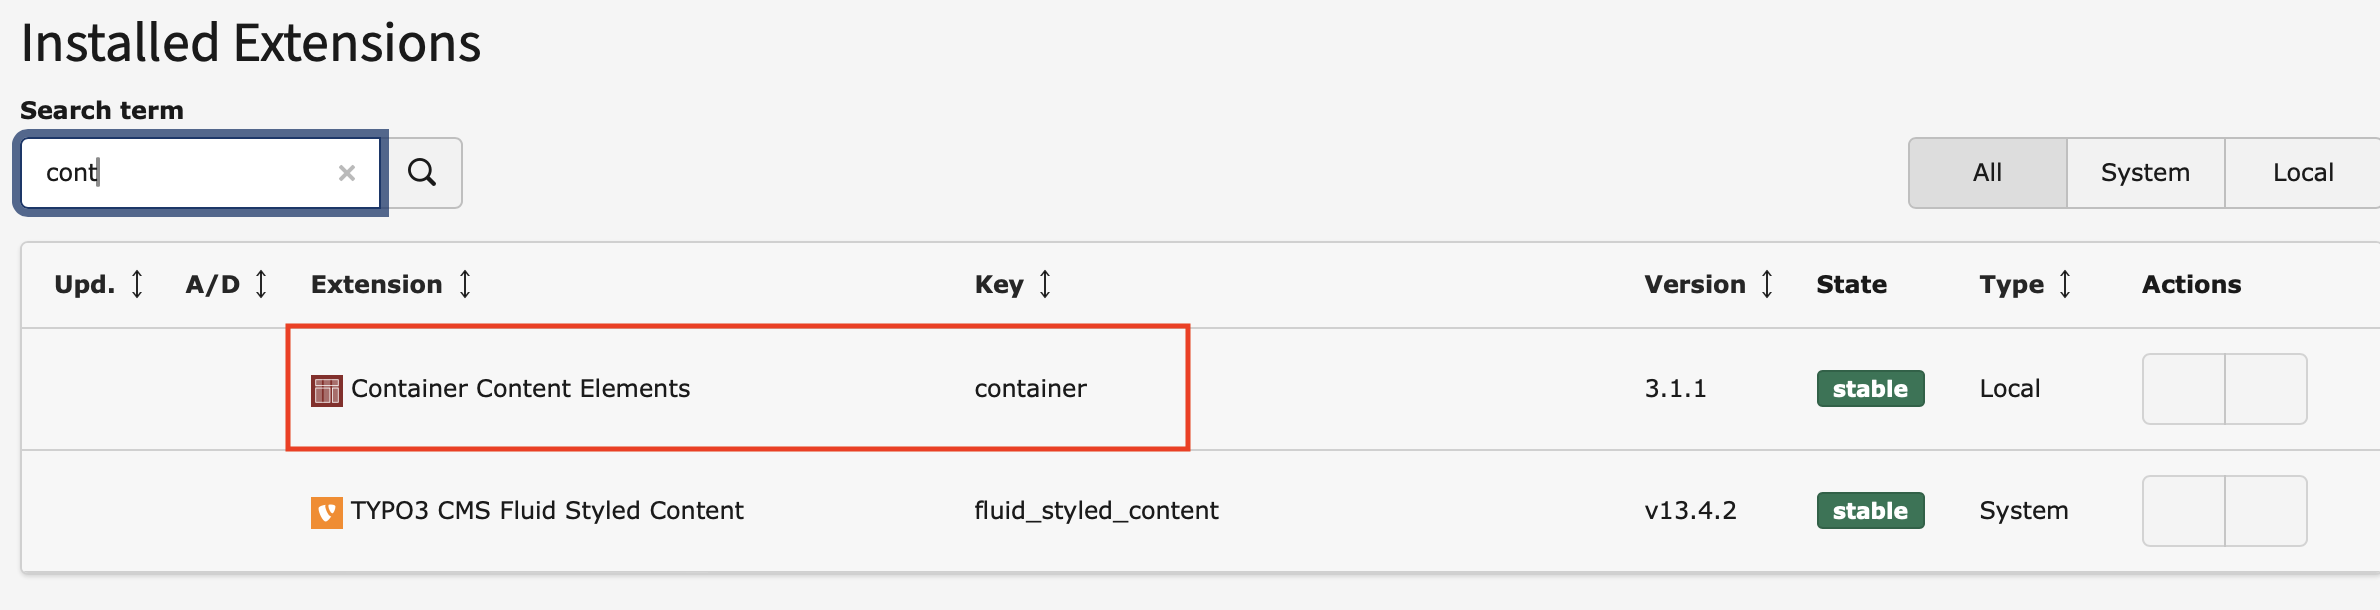Sort by the A/D column arrows

(261, 284)
